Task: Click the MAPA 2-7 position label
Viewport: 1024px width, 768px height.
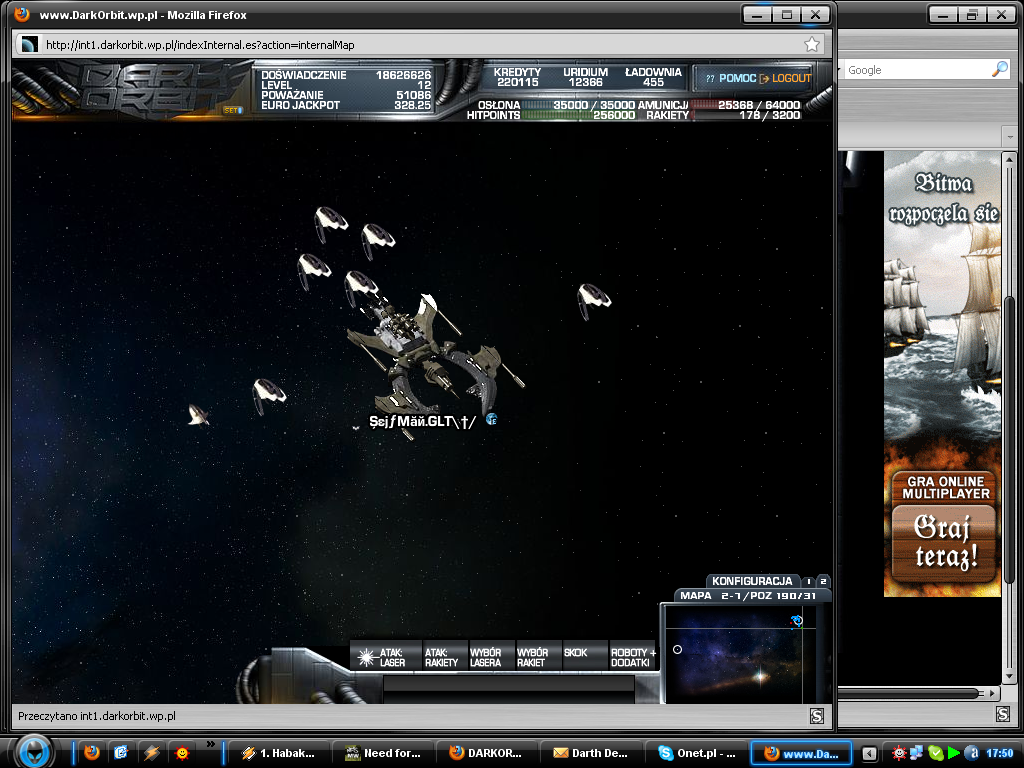Action: tap(748, 596)
